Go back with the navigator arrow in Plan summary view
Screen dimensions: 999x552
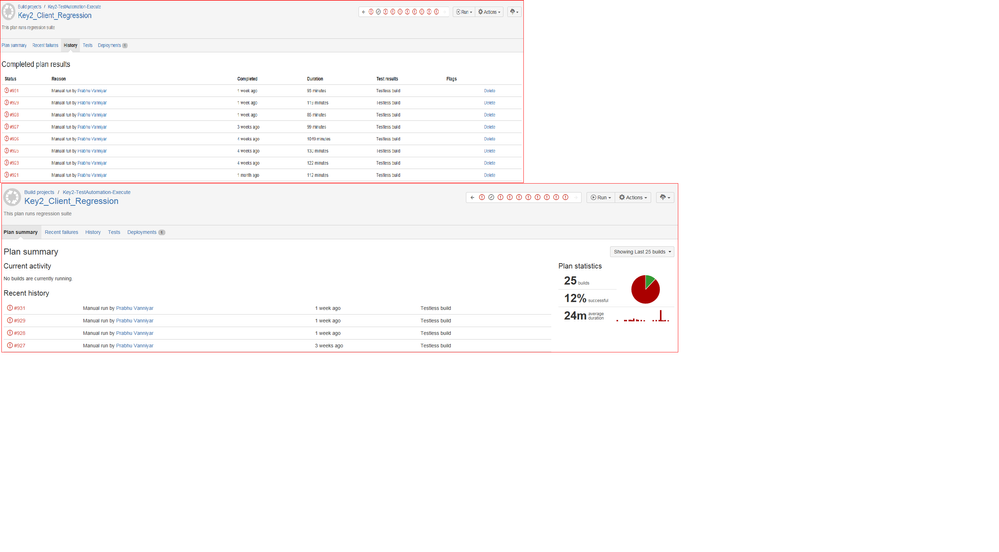(472, 198)
